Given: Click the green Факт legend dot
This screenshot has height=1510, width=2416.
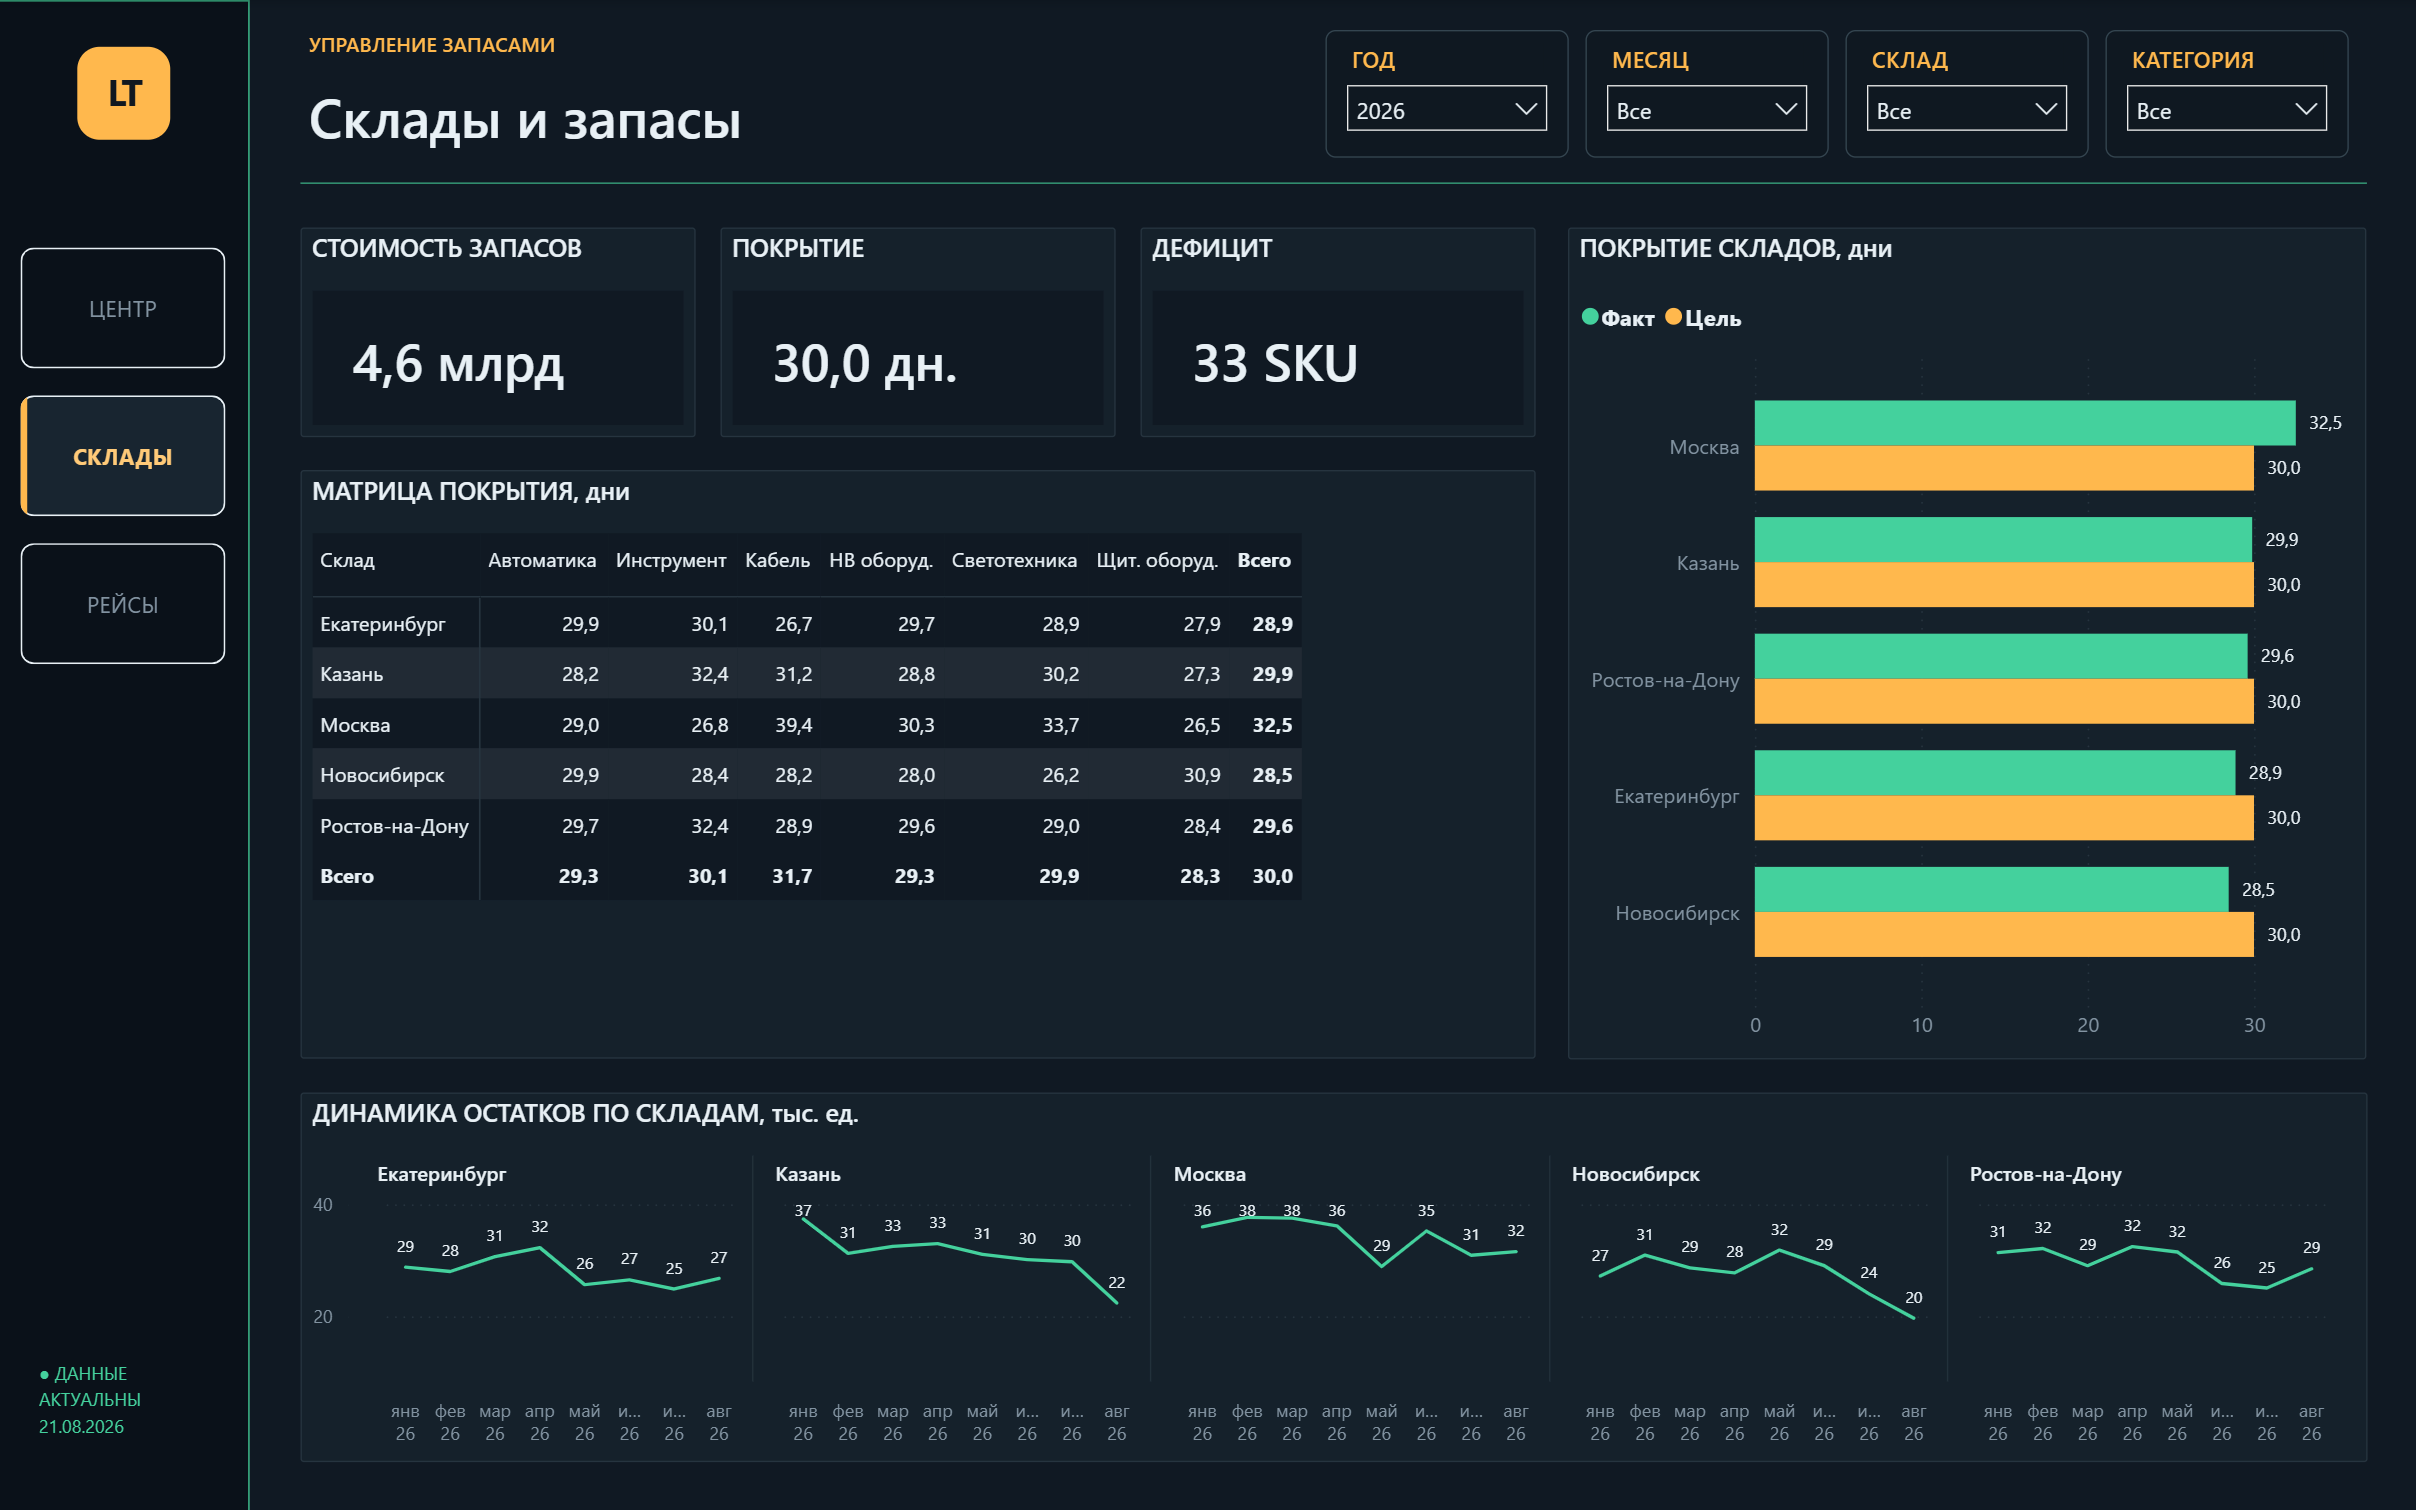Looking at the screenshot, I should (x=1590, y=317).
